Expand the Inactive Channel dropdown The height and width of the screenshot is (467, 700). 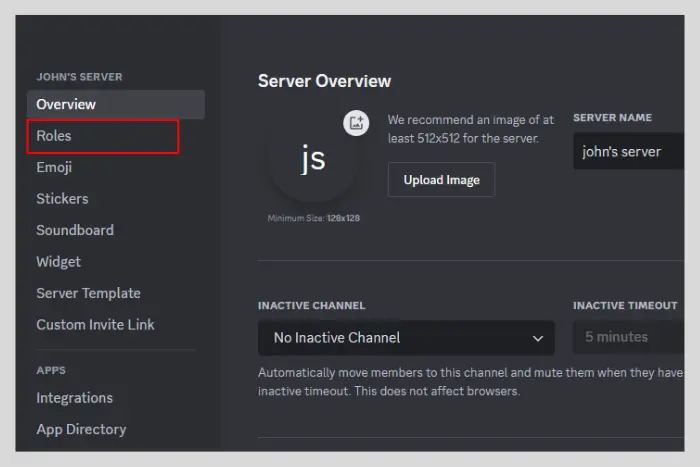click(x=406, y=338)
